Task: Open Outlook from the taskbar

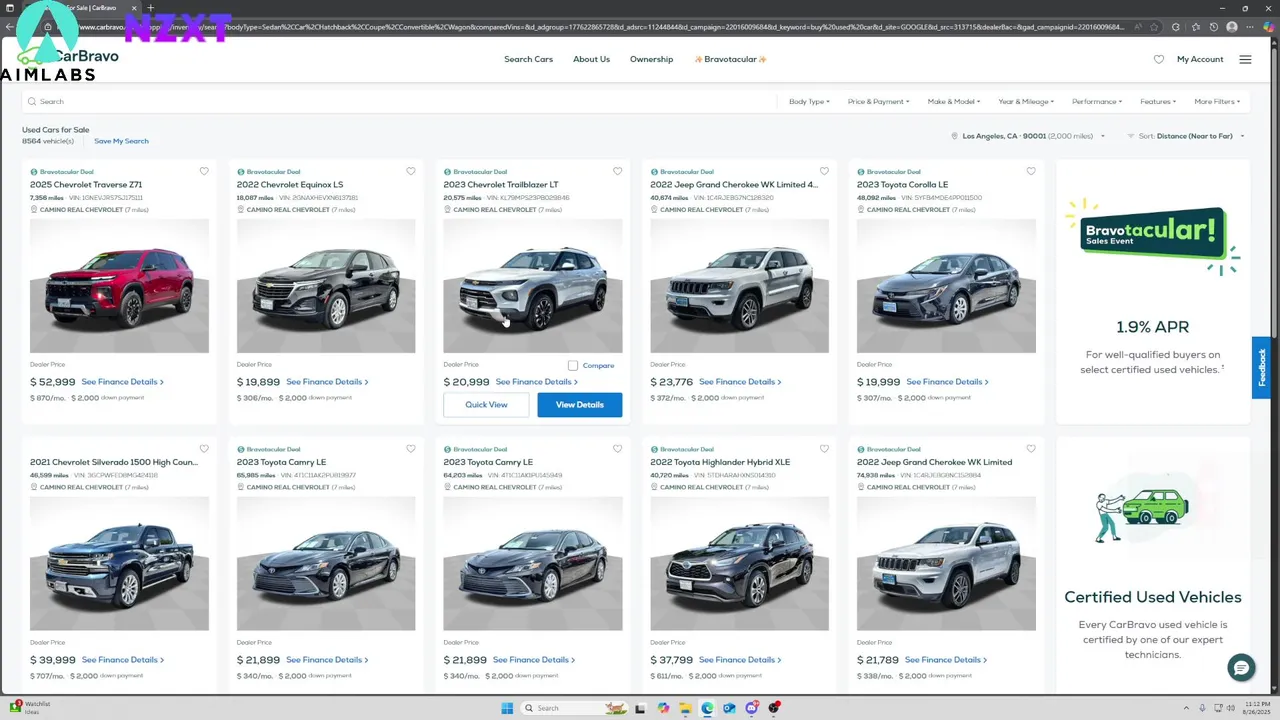Action: pos(729,708)
